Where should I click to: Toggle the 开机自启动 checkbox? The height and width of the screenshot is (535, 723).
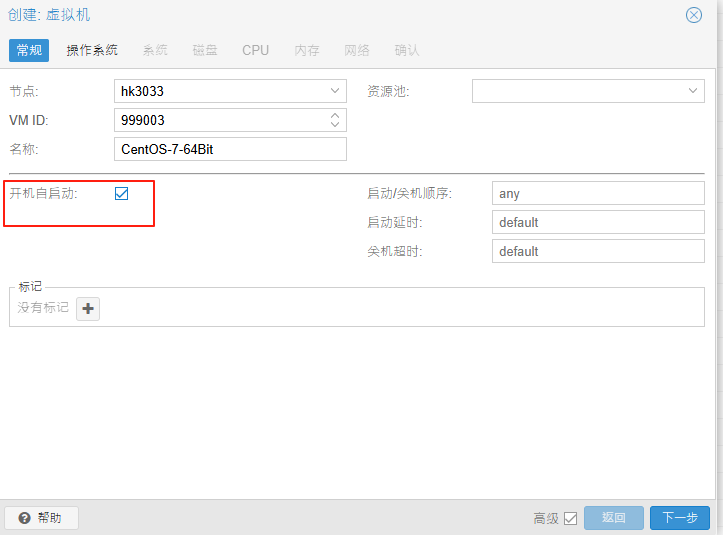pos(122,193)
